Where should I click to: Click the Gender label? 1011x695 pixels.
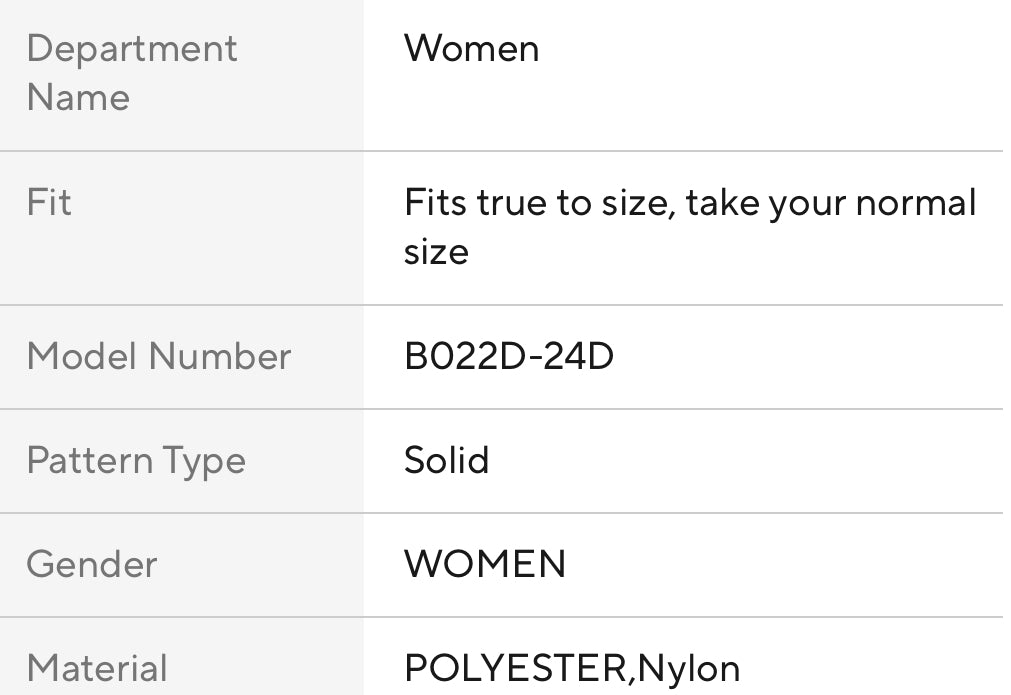(92, 564)
